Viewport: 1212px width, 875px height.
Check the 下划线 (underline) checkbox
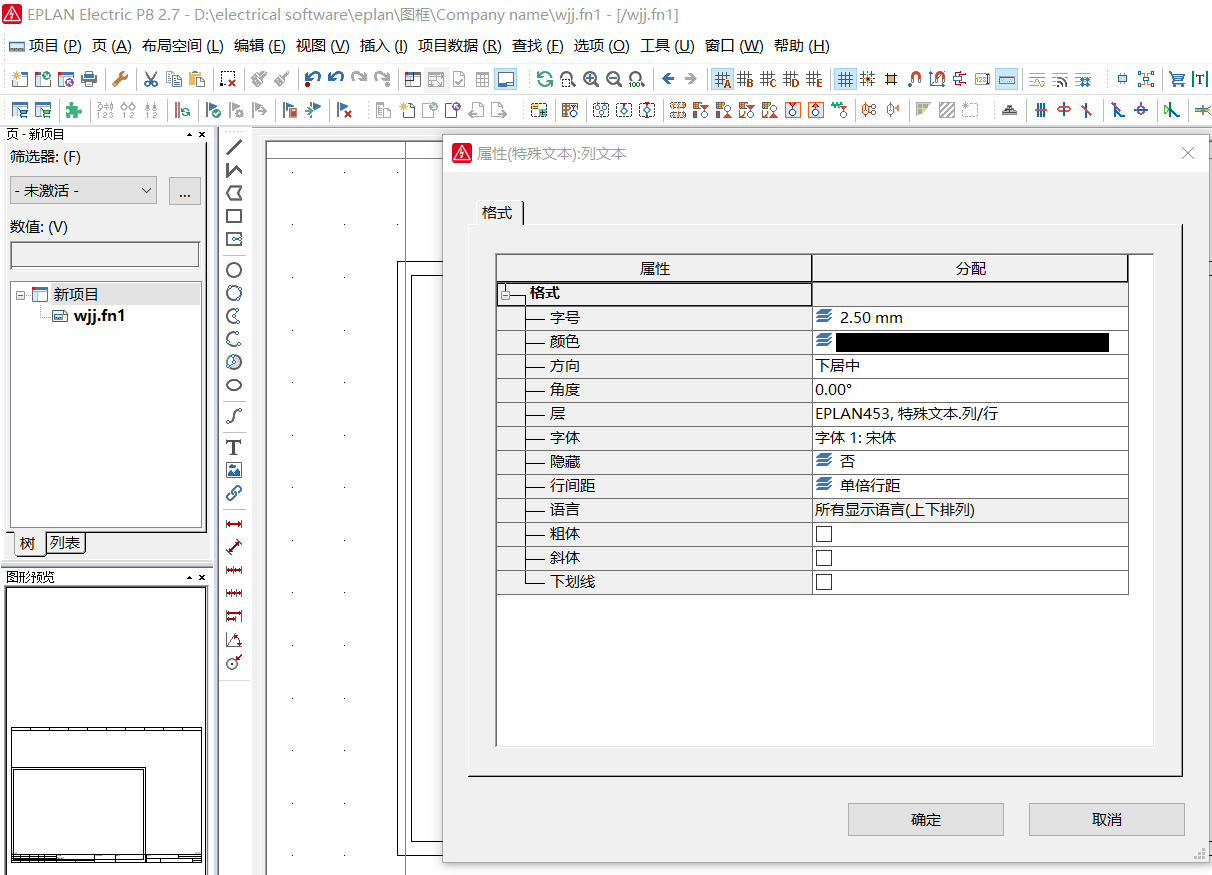824,582
